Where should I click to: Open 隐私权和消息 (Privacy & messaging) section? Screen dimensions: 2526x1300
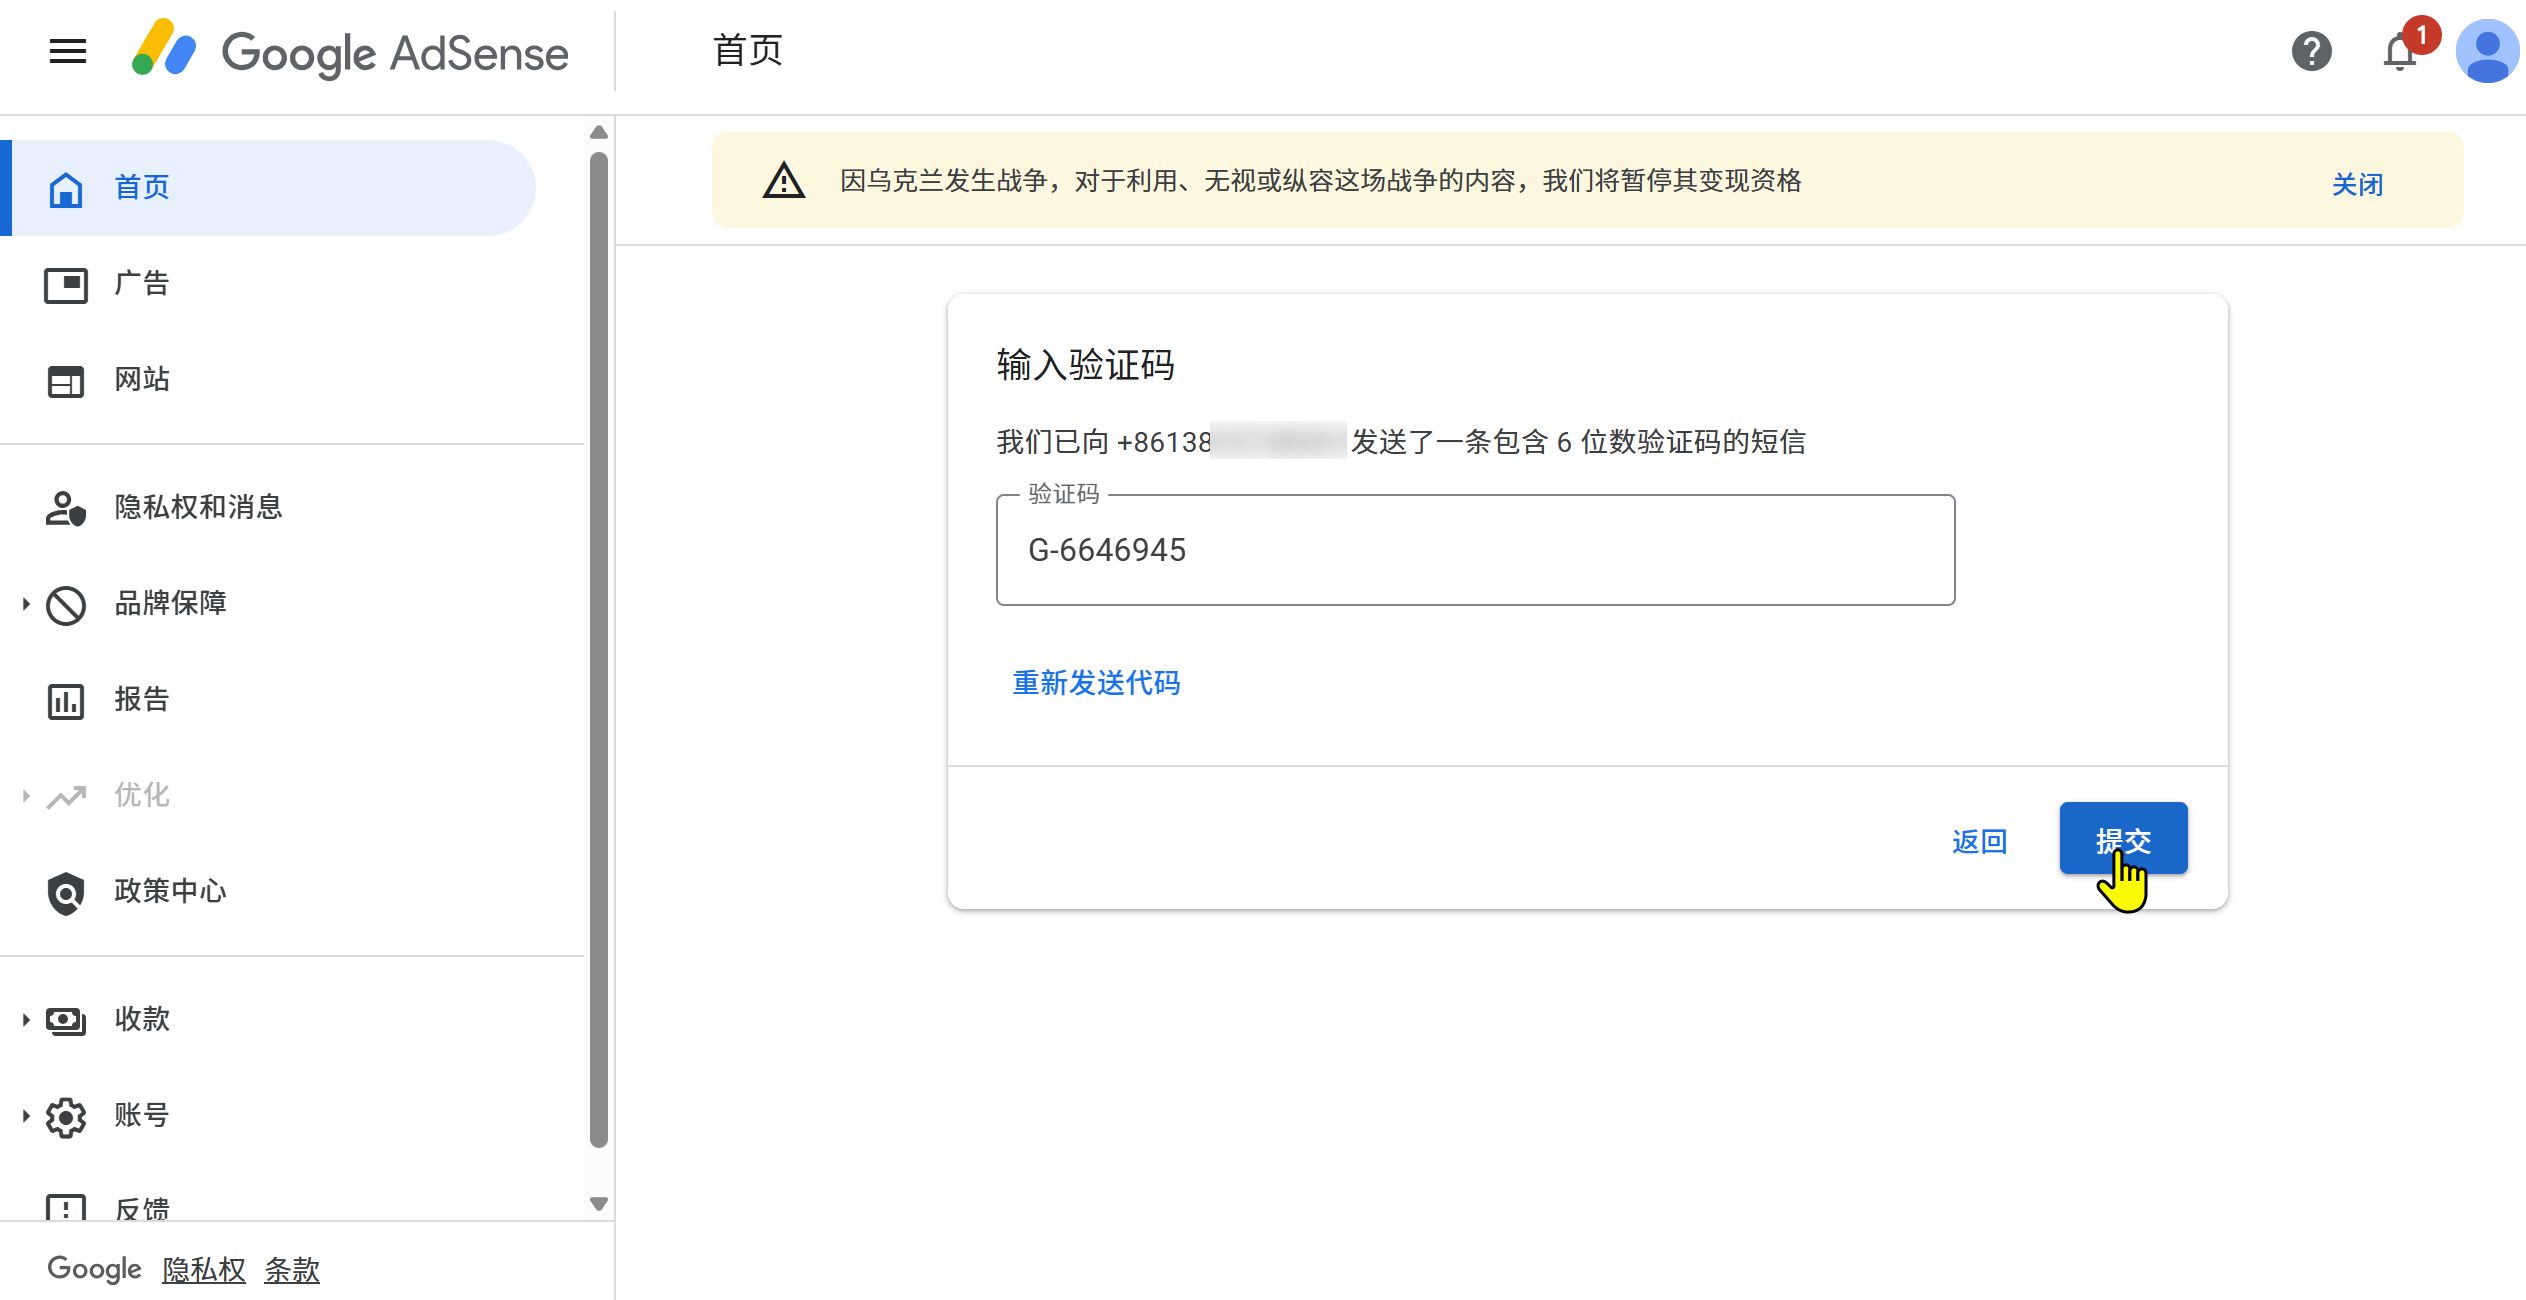[197, 508]
